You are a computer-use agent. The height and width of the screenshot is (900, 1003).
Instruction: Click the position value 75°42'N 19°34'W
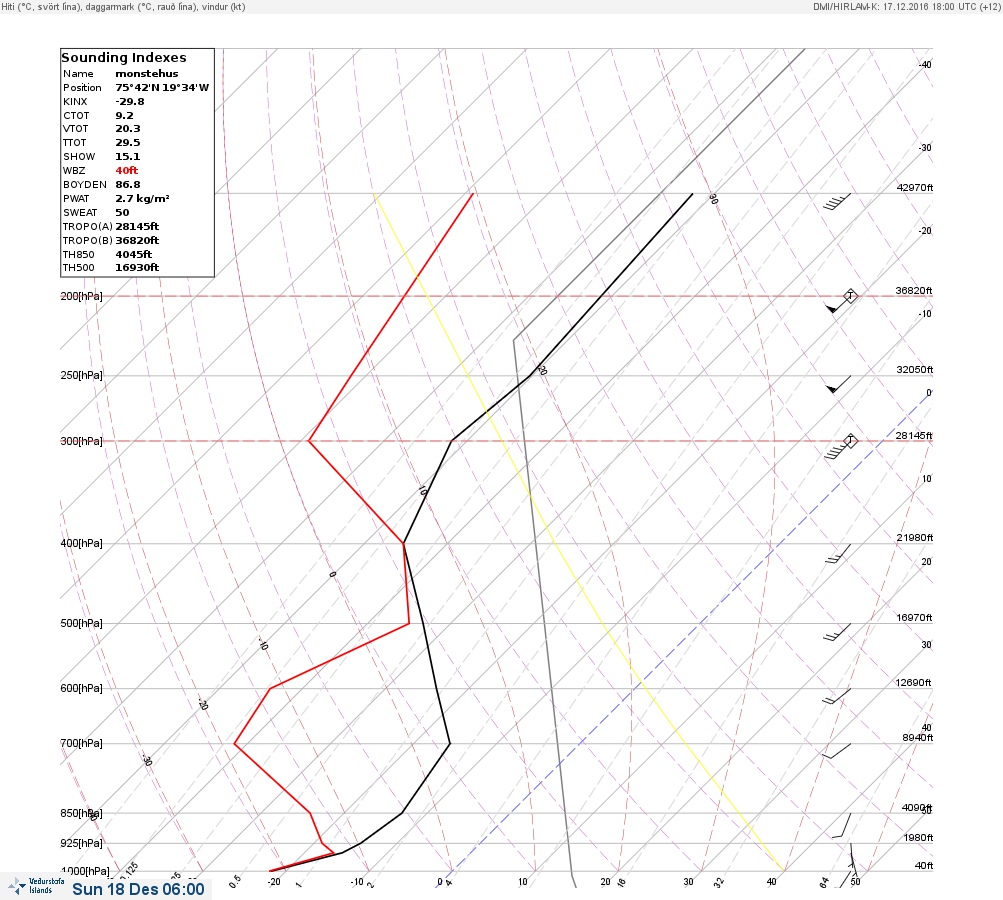[162, 88]
